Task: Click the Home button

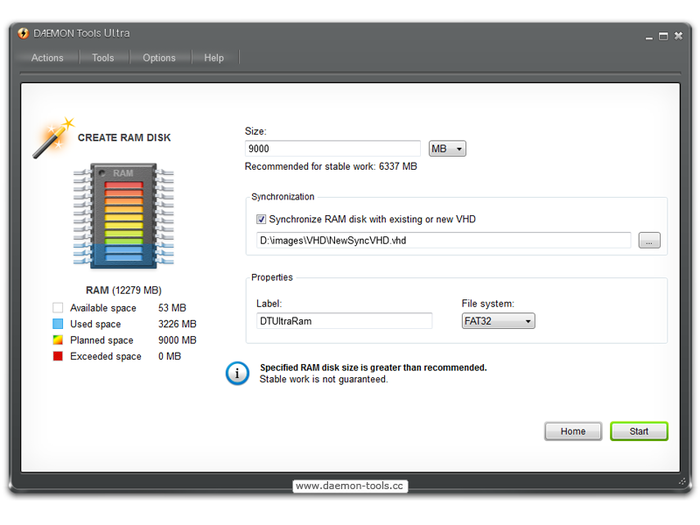Action: tap(573, 431)
